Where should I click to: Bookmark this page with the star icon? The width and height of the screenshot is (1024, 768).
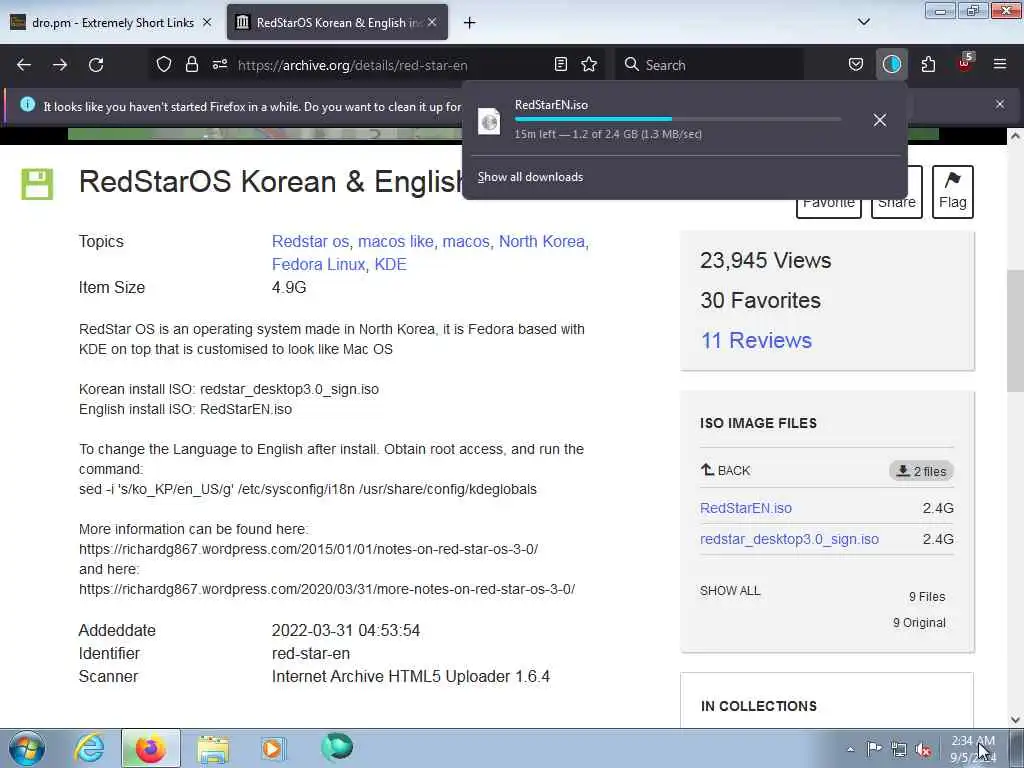click(589, 65)
